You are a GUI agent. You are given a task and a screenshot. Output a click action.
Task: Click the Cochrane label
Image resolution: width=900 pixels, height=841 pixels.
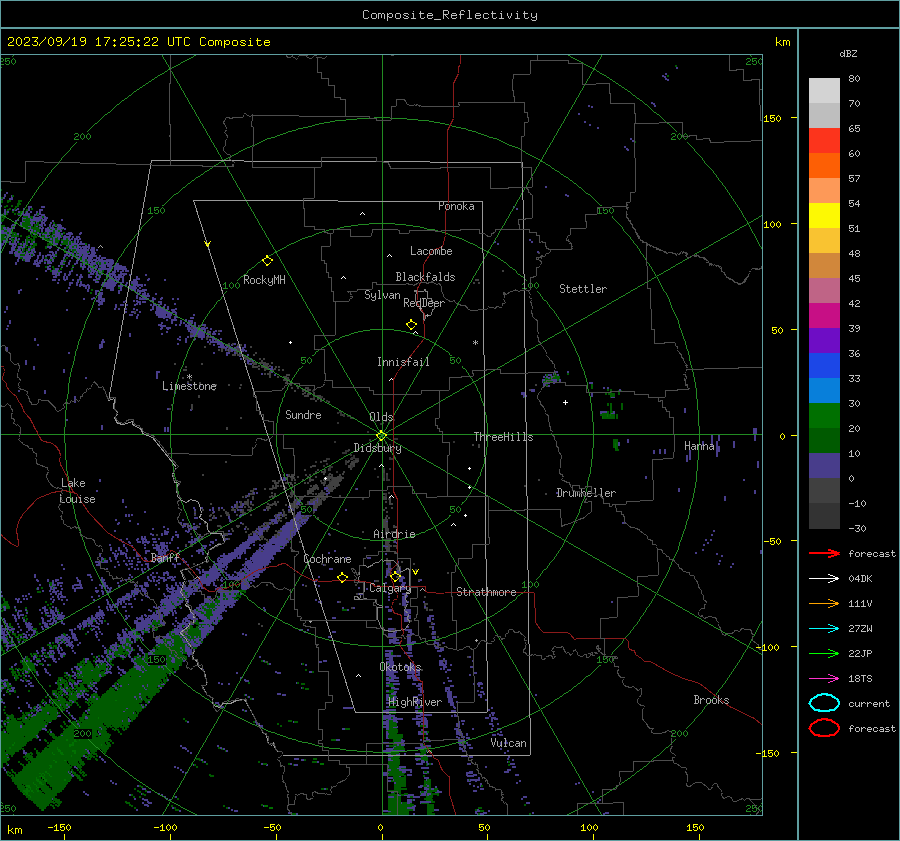[x=327, y=559]
